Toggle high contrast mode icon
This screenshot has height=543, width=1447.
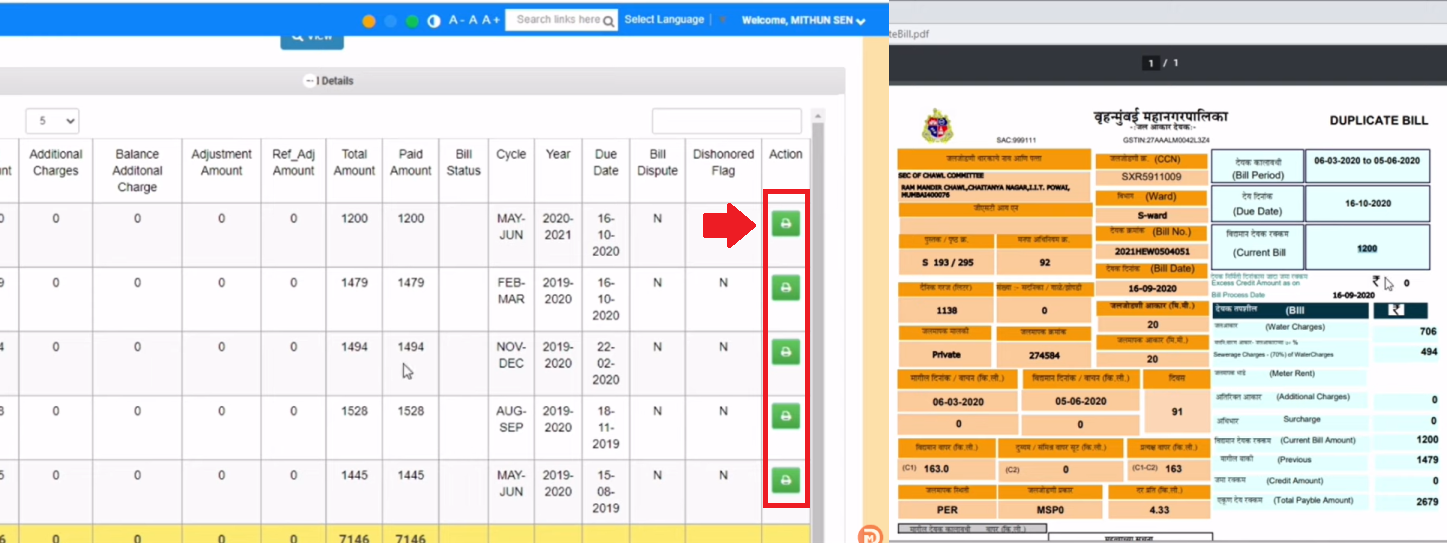tap(434, 20)
